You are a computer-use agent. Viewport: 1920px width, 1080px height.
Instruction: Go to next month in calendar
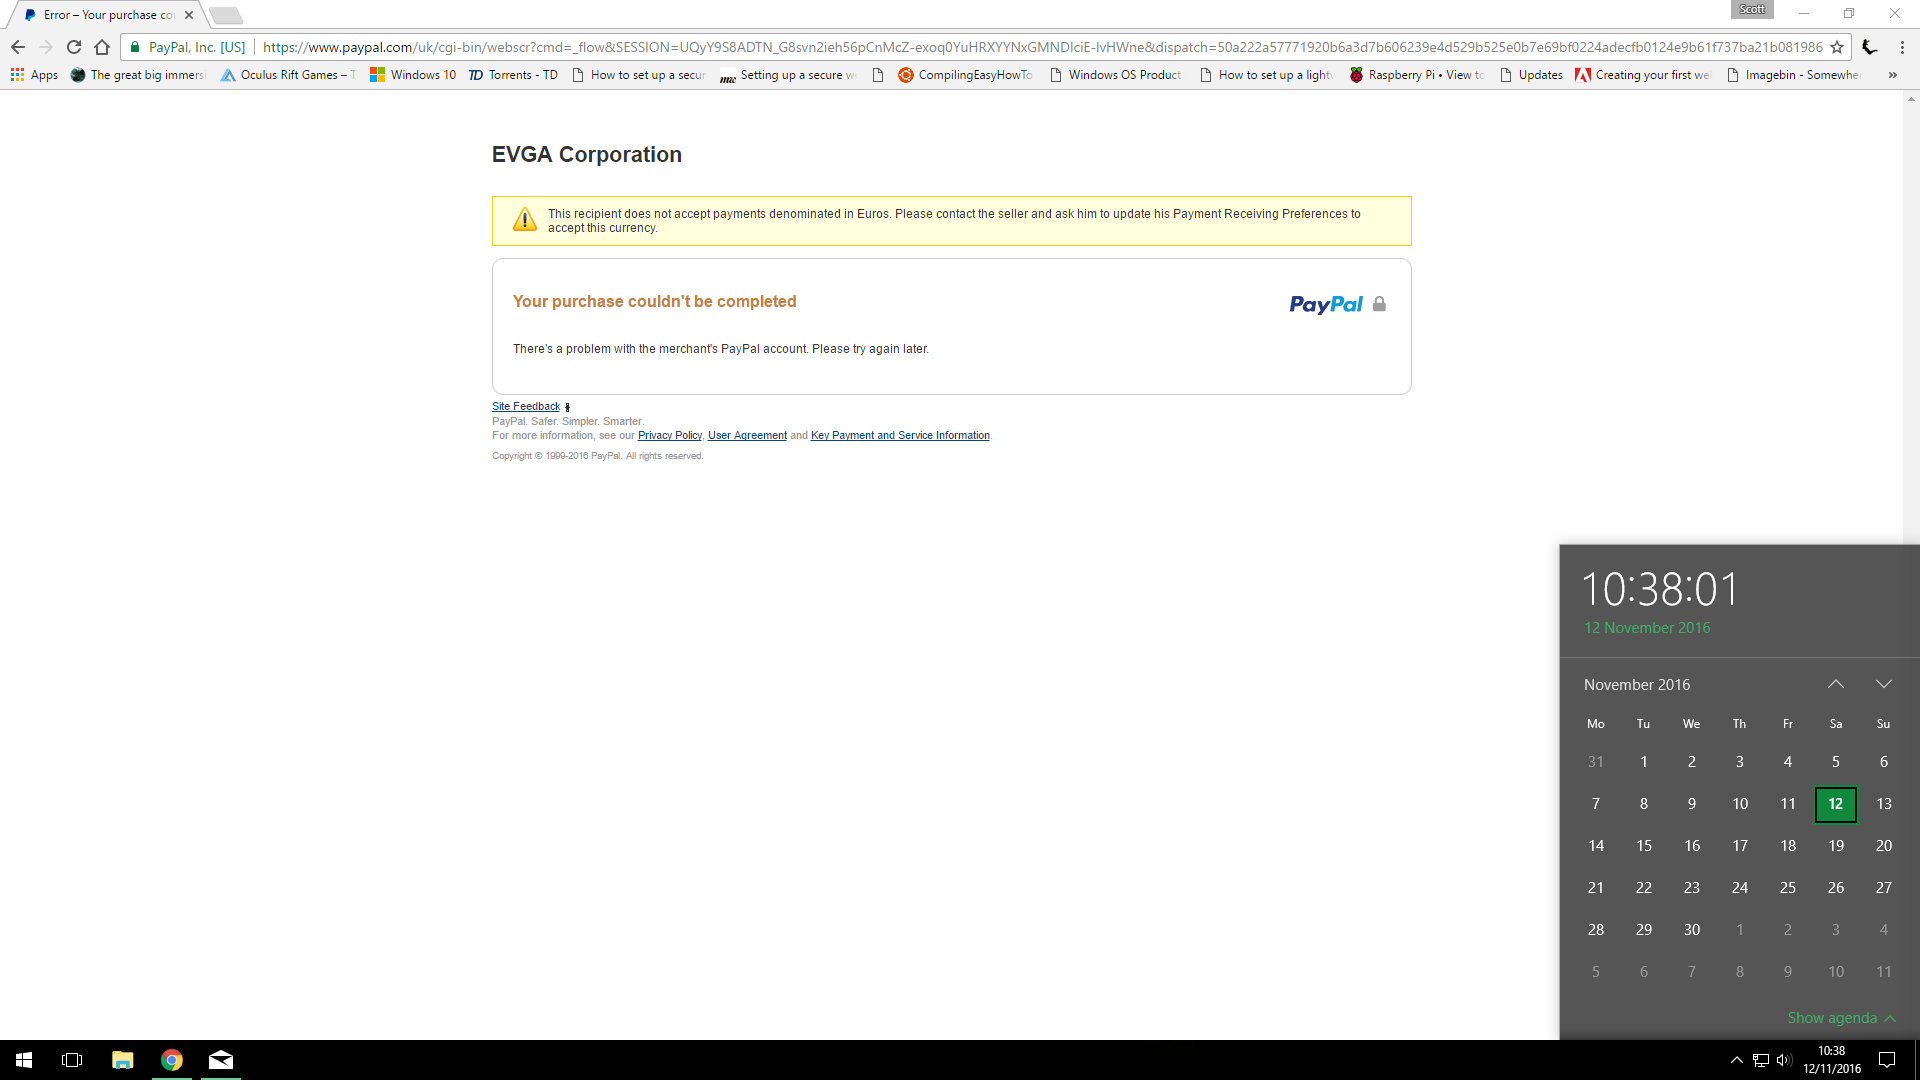click(x=1884, y=684)
